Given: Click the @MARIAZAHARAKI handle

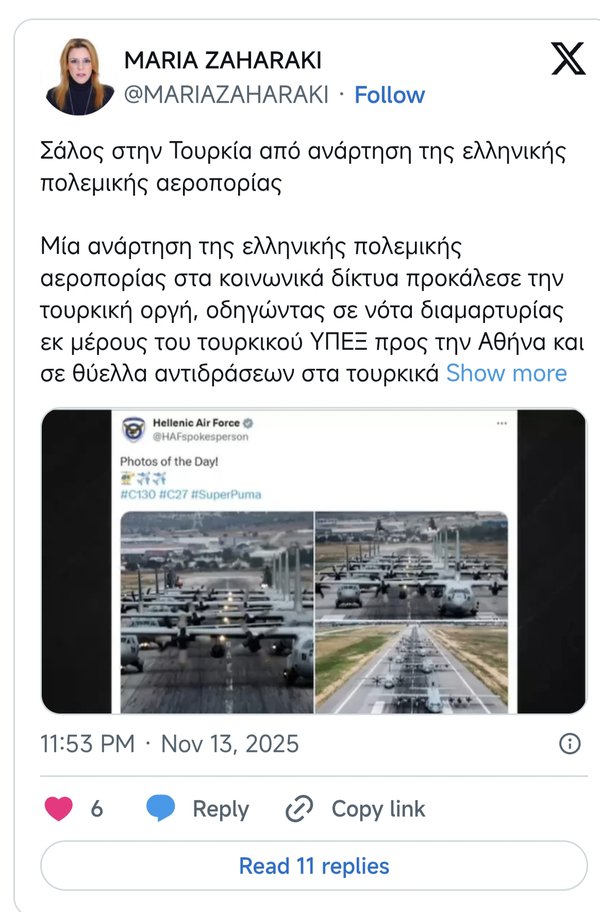Looking at the screenshot, I should 226,95.
